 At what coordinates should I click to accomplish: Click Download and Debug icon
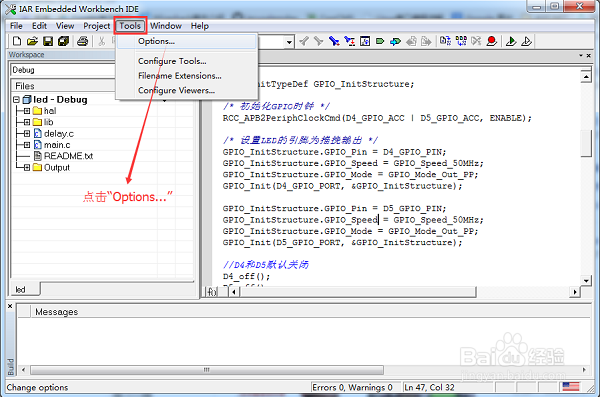coord(511,41)
